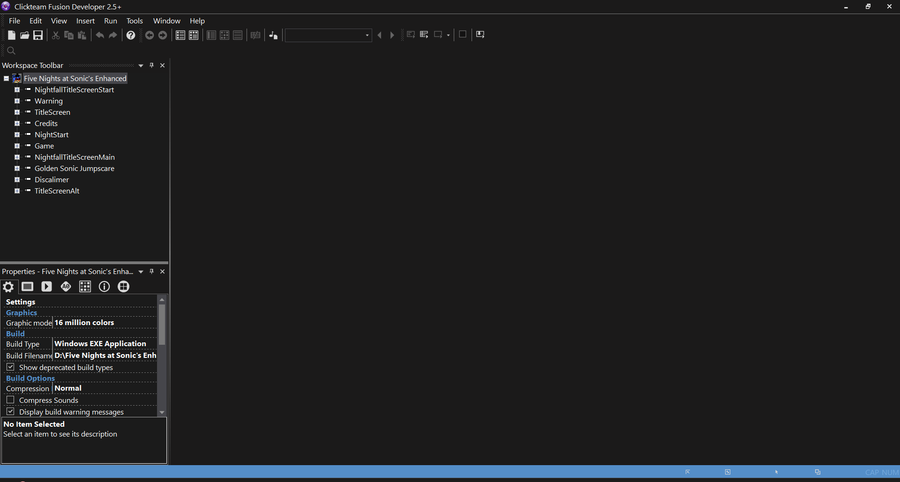Expand the Game frame node
Viewport: 900px width, 482px height.
click(17, 146)
